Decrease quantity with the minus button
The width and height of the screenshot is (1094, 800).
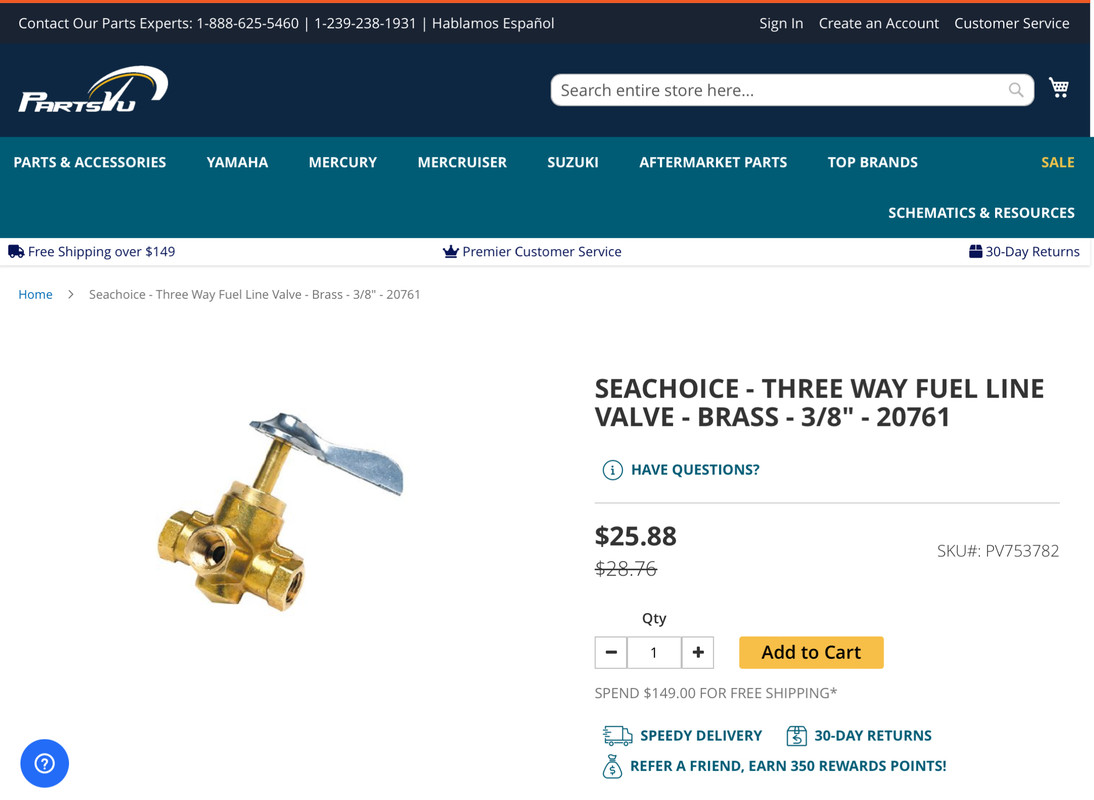(611, 653)
